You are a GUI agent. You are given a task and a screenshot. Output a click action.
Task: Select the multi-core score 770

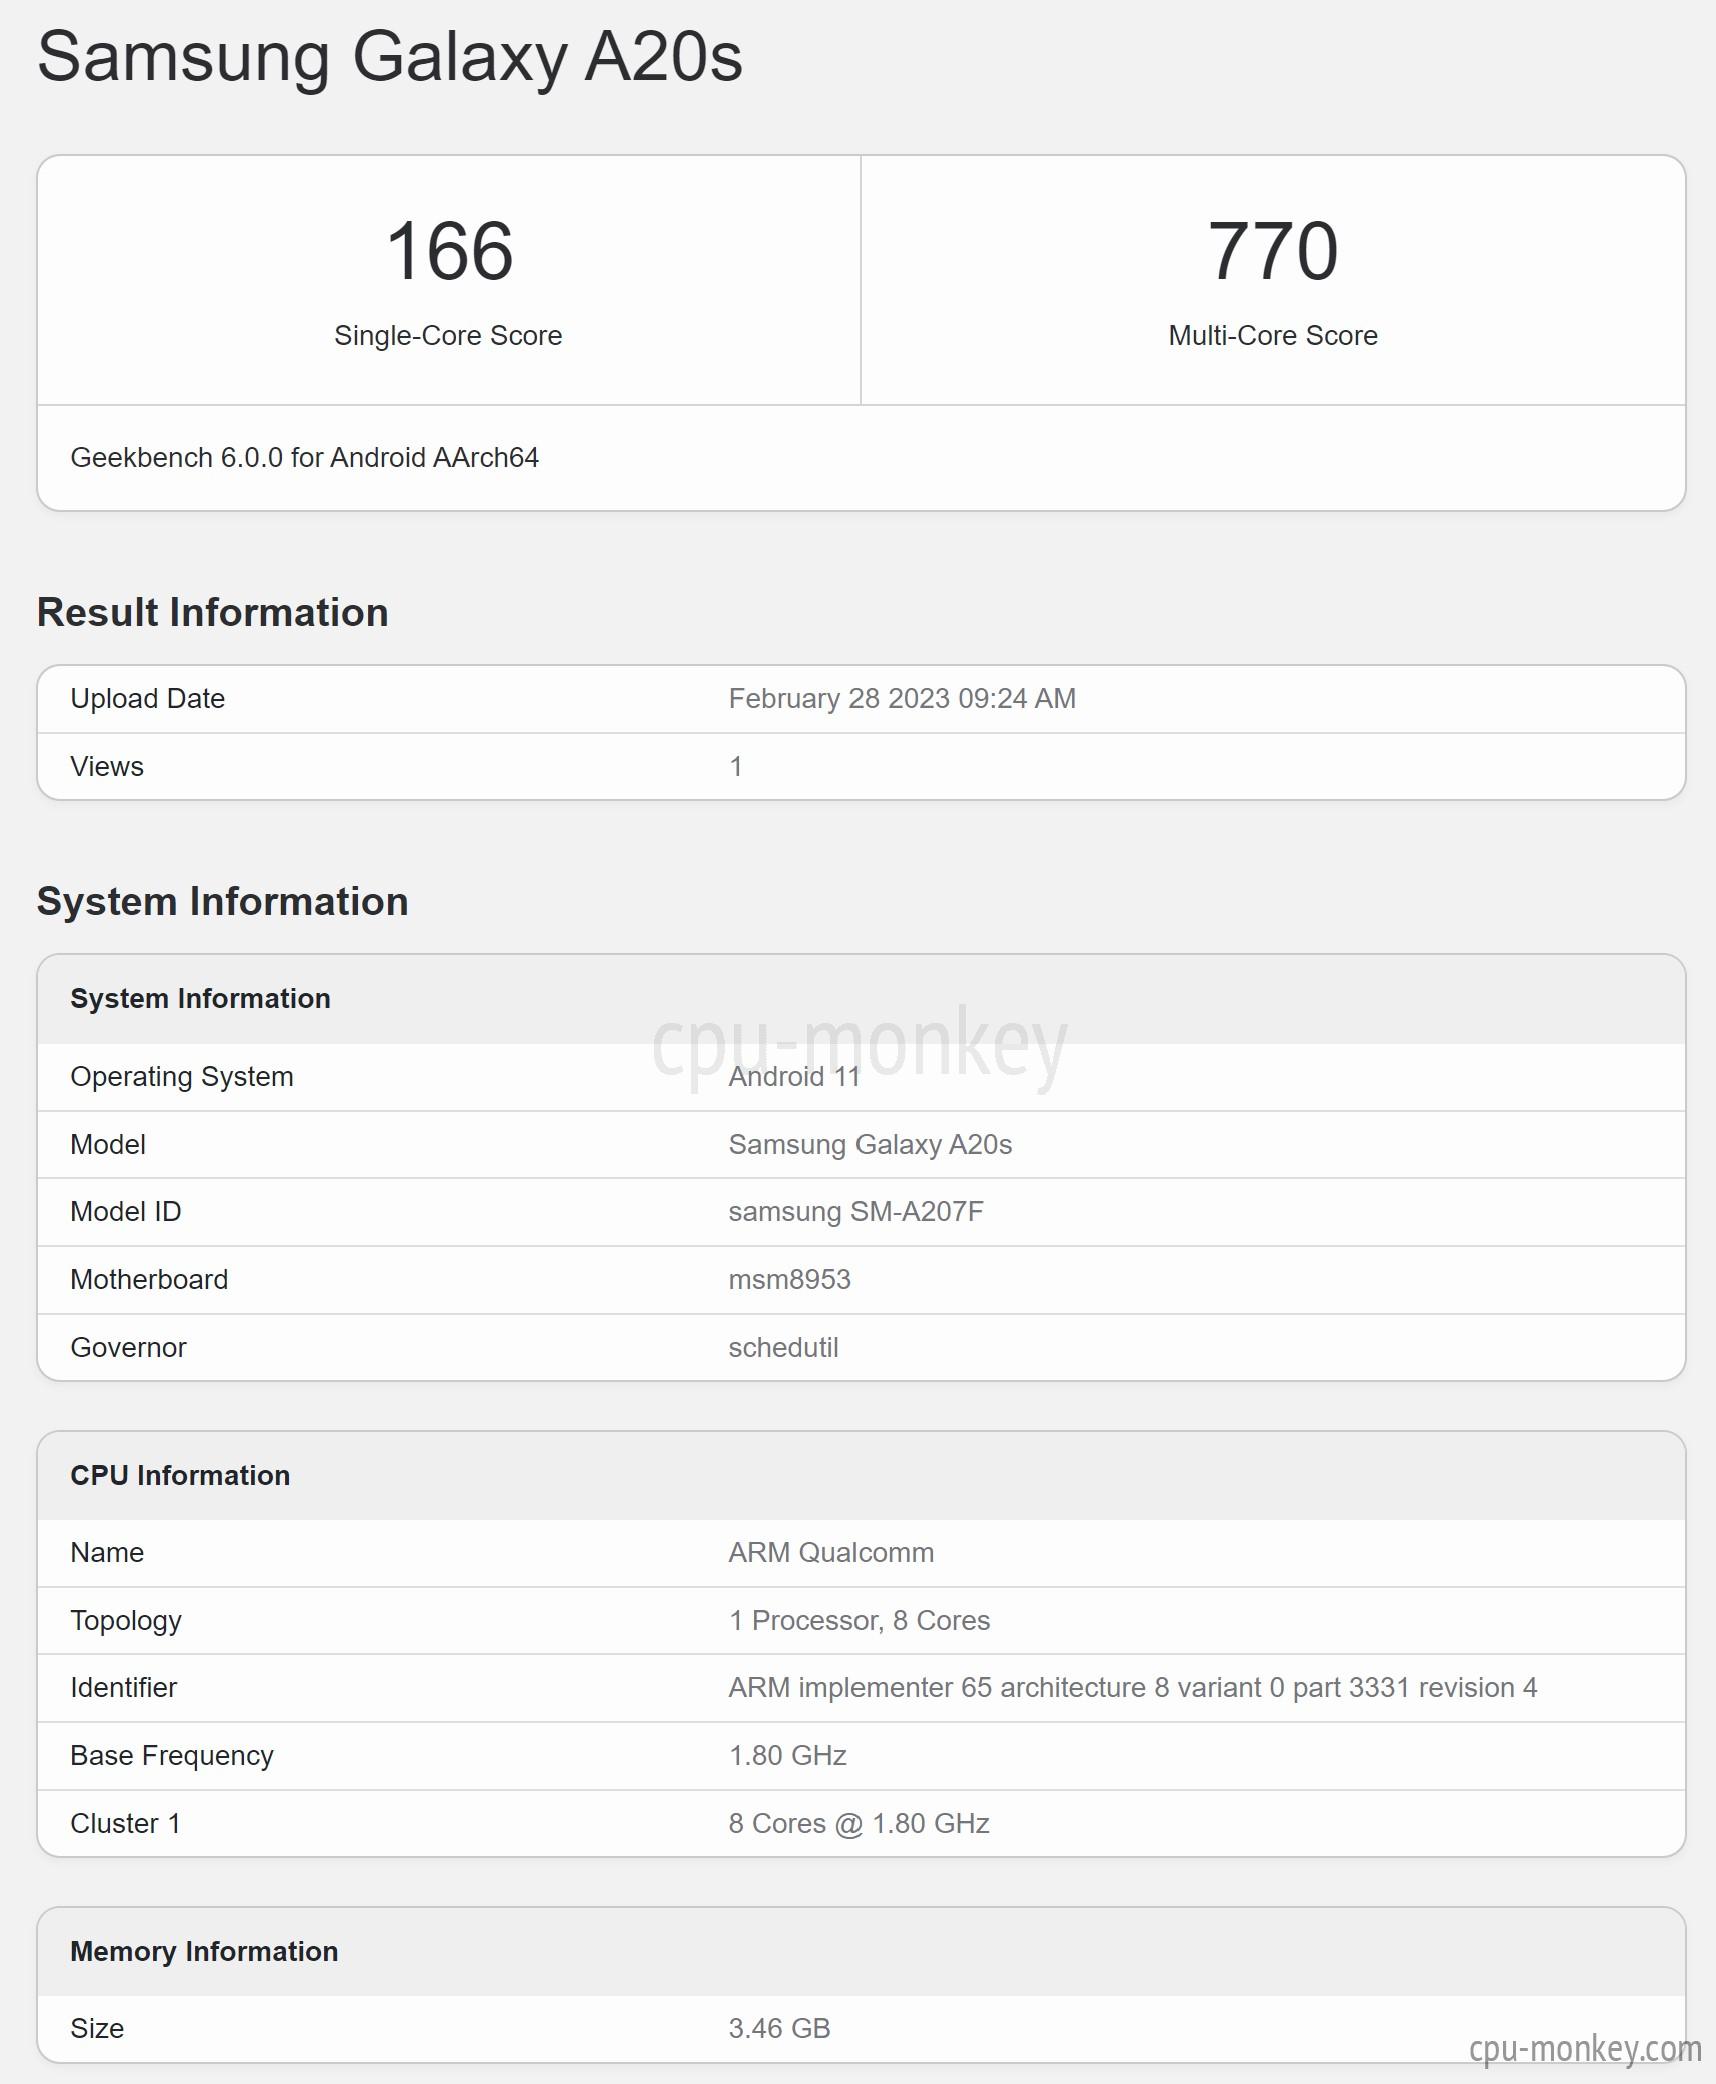1273,251
